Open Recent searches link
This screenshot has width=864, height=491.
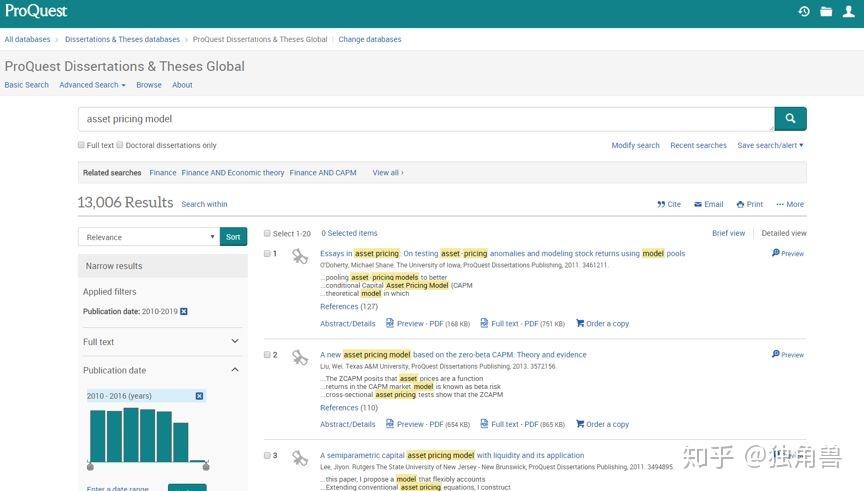tap(698, 145)
